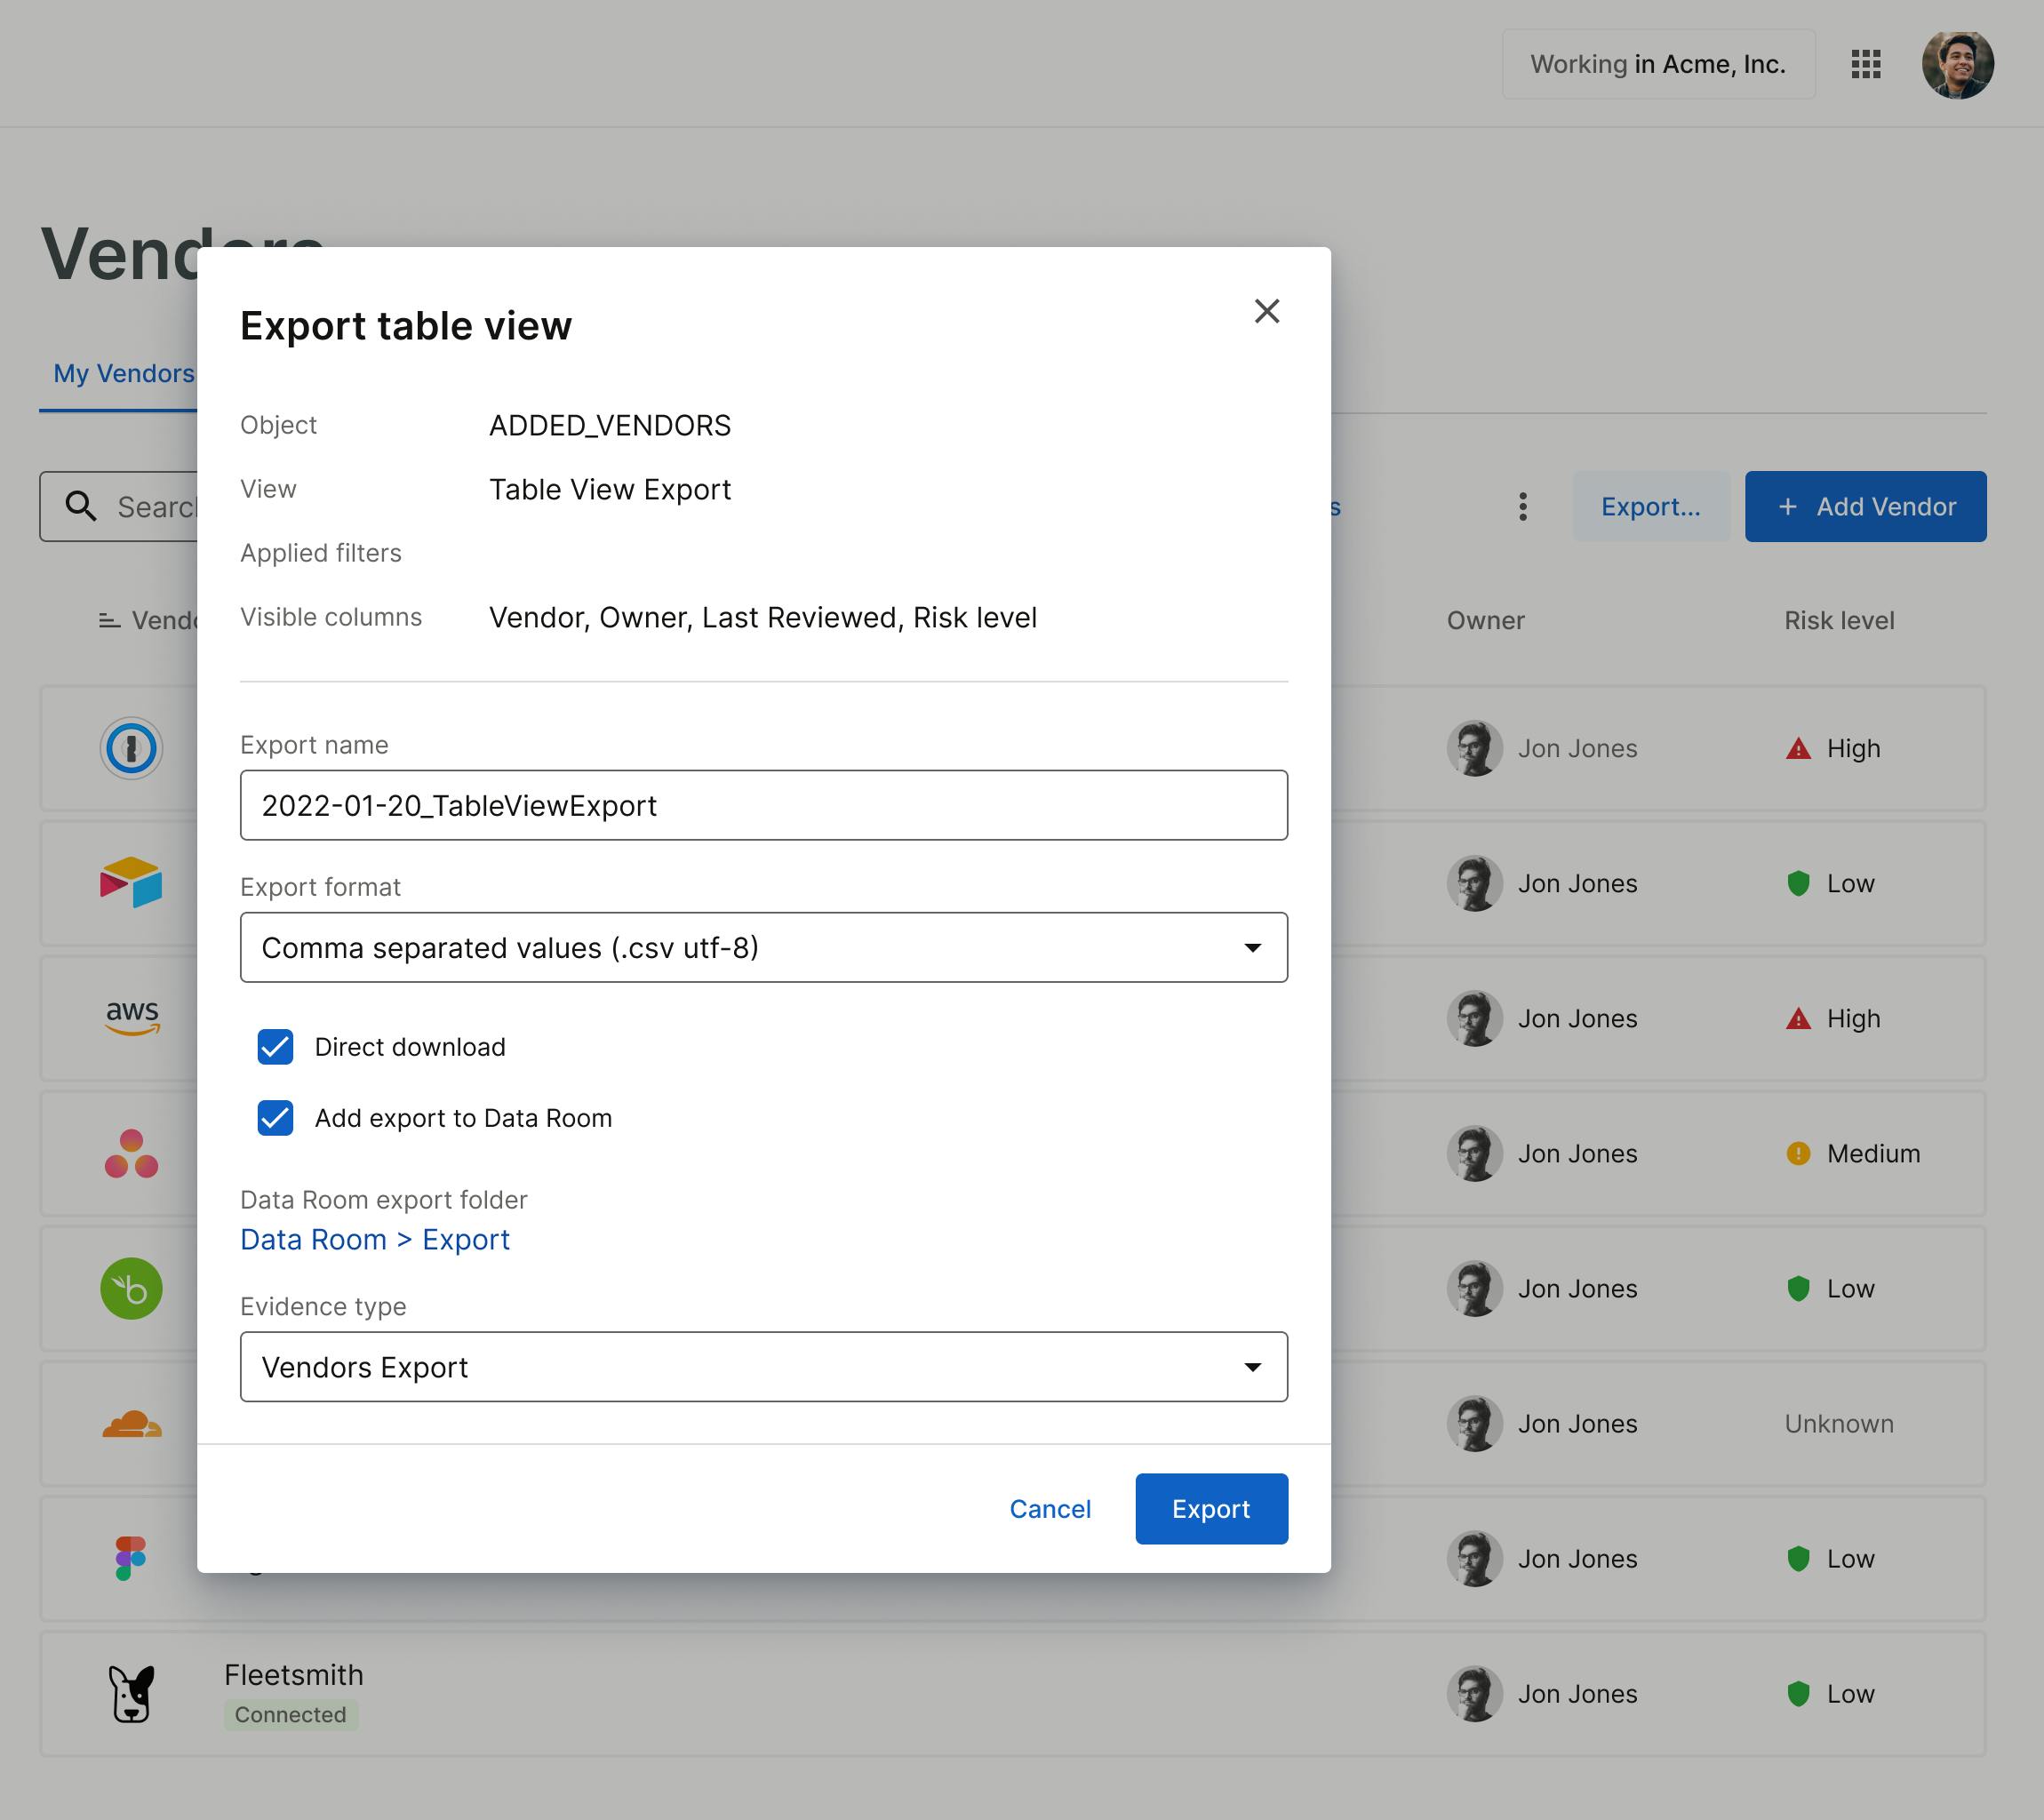2044x1820 pixels.
Task: Open the Working in Acme, Inc. selector
Action: coord(1657,64)
